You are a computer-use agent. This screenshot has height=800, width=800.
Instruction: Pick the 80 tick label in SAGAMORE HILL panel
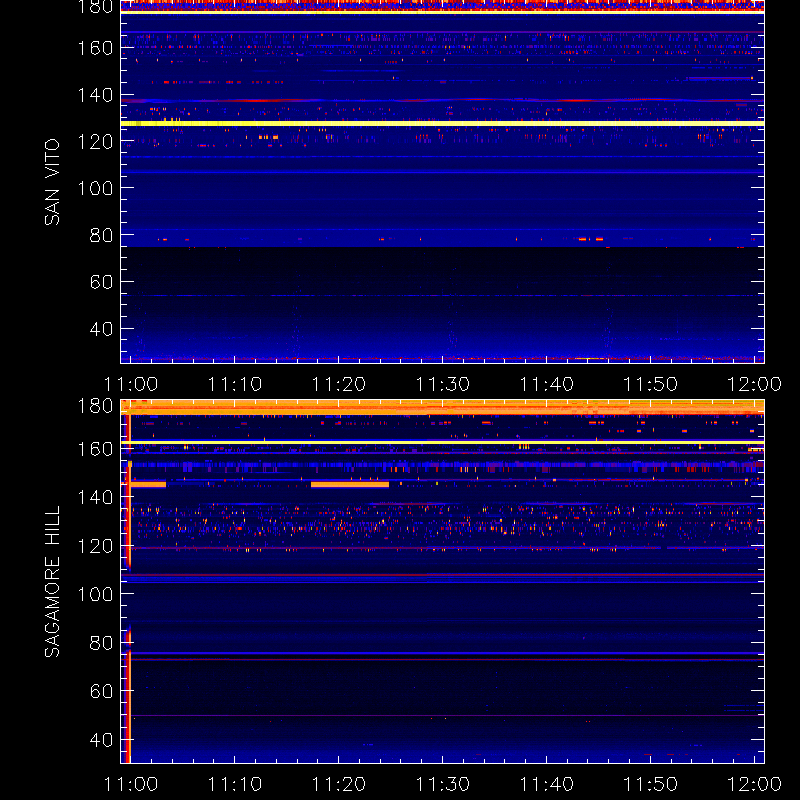[101, 643]
